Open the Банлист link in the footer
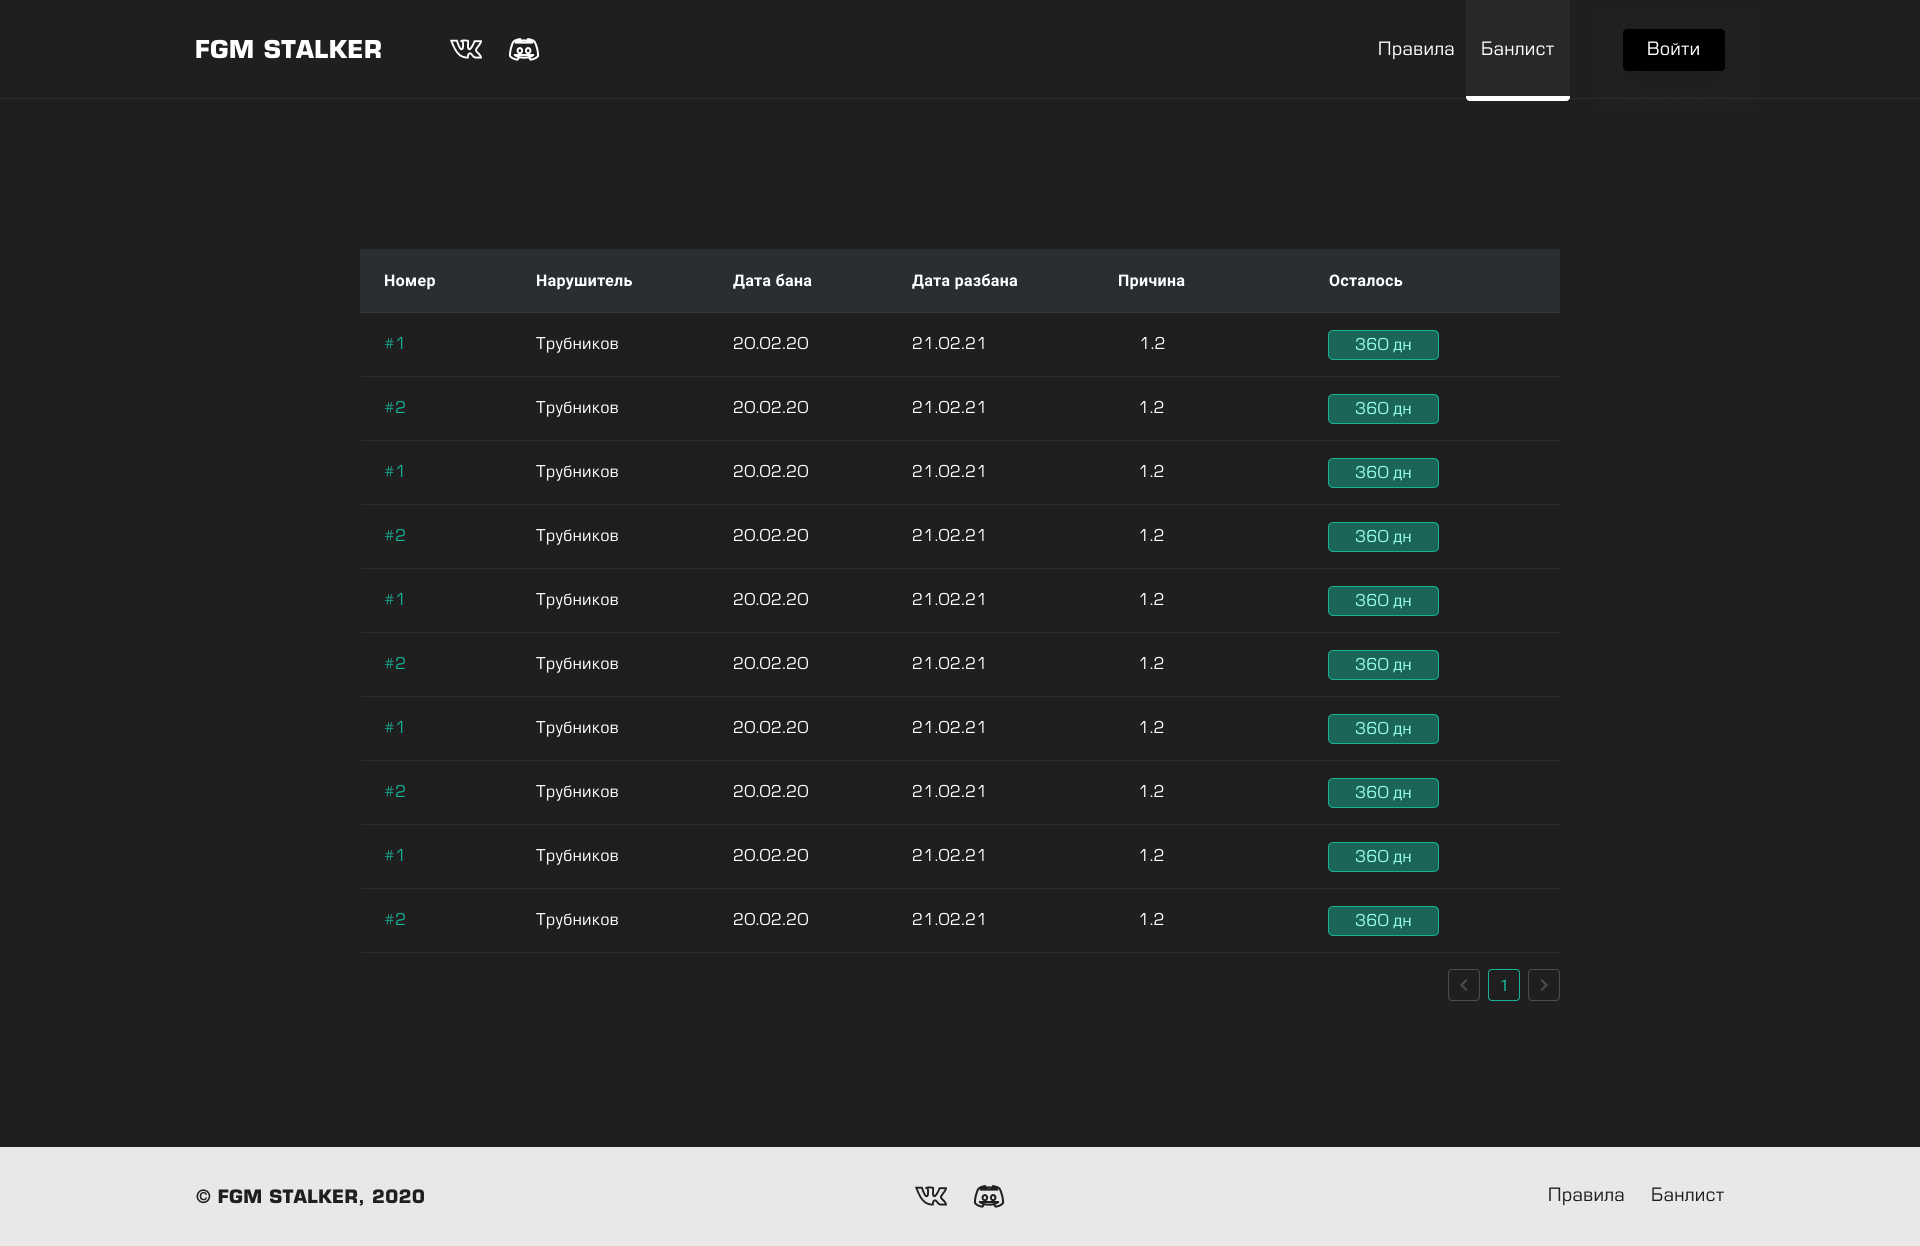1920x1246 pixels. pos(1687,1195)
